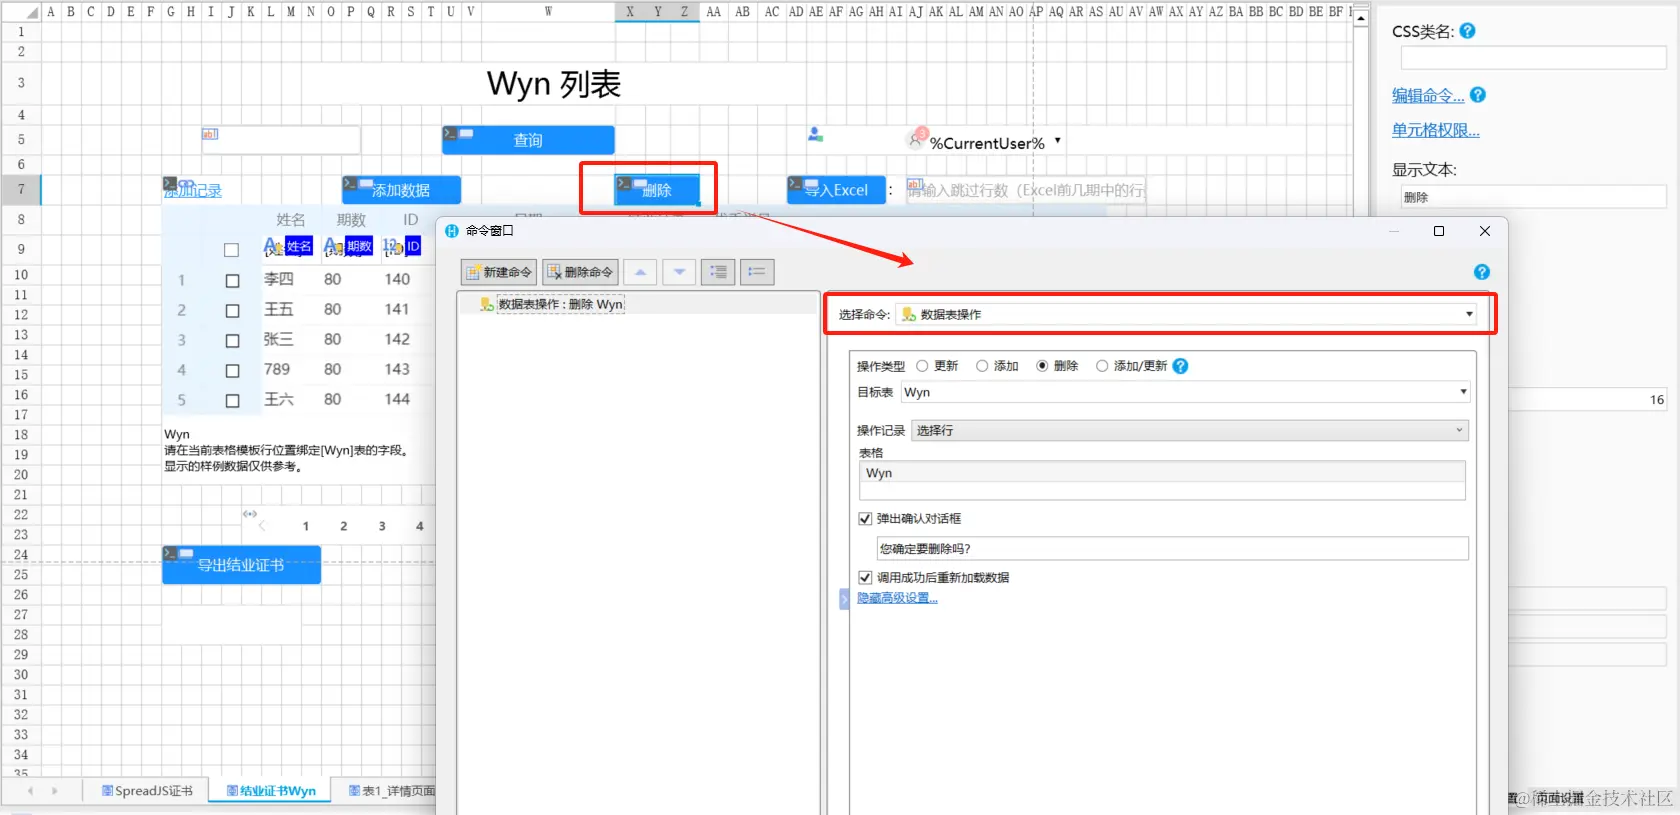
Task: Click the 新建命令 button in the command window
Action: click(499, 272)
